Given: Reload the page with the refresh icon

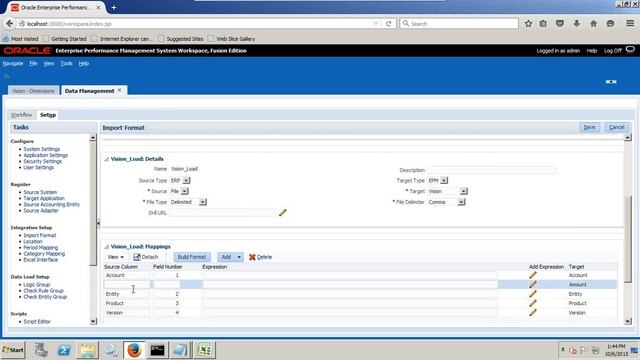Looking at the screenshot, I should [x=389, y=24].
